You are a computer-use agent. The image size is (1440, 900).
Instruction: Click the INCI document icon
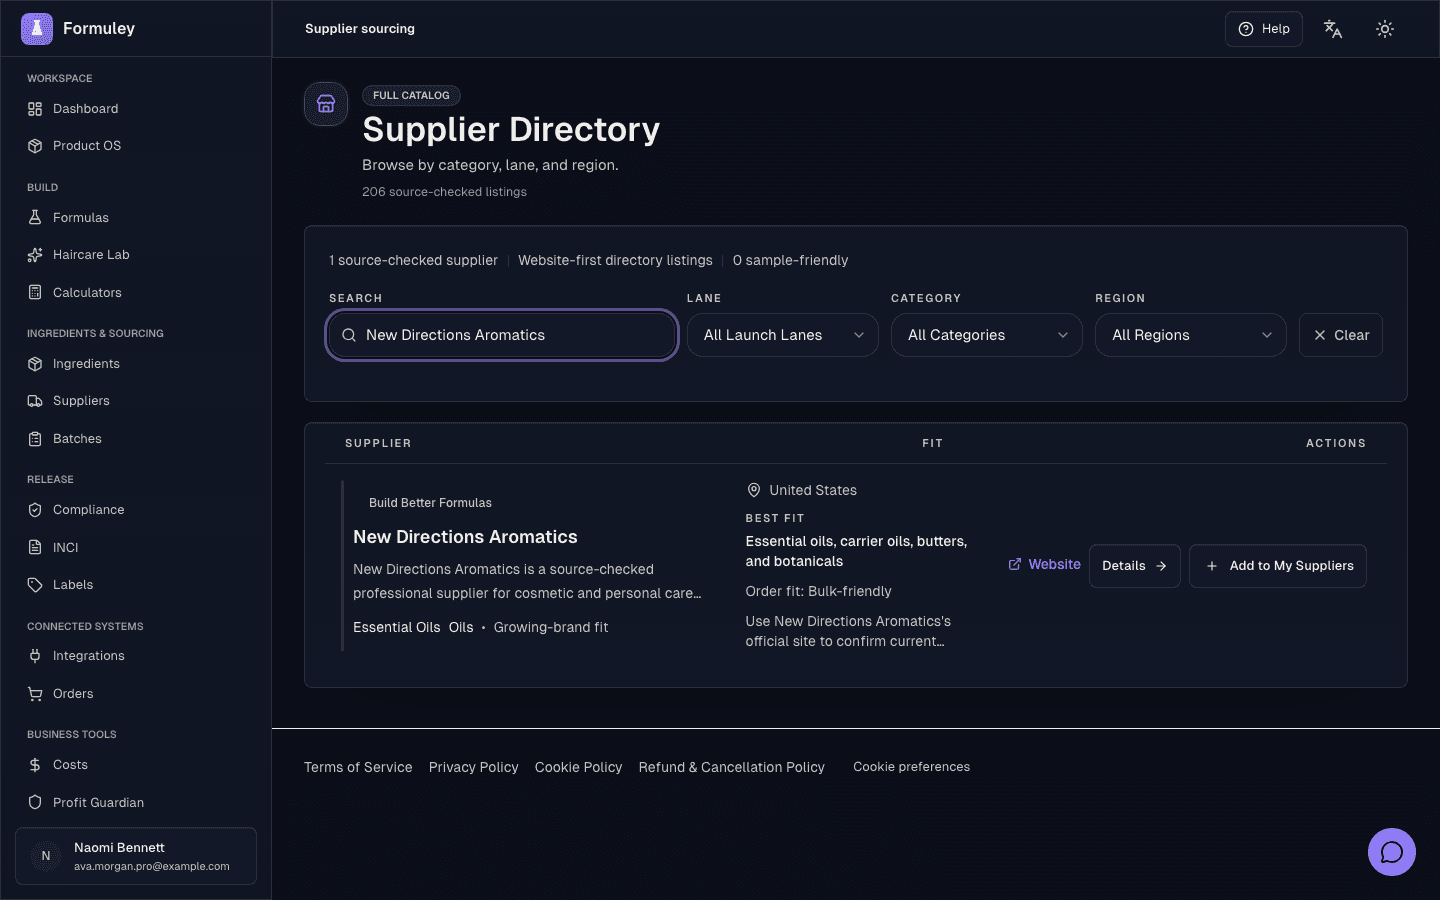click(35, 548)
